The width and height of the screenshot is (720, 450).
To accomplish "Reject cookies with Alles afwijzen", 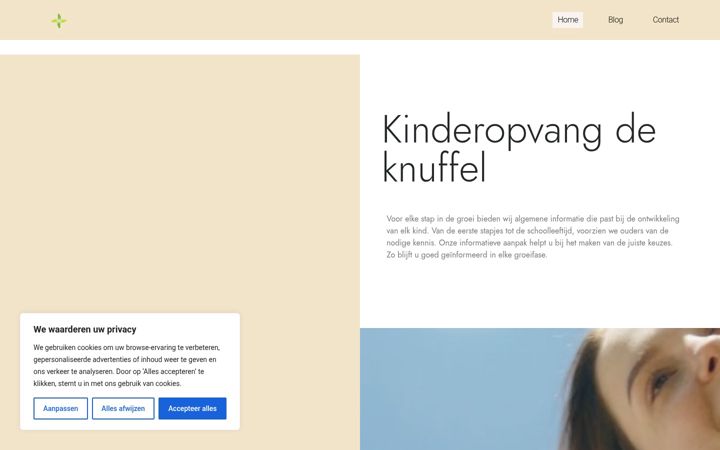I will coord(123,408).
